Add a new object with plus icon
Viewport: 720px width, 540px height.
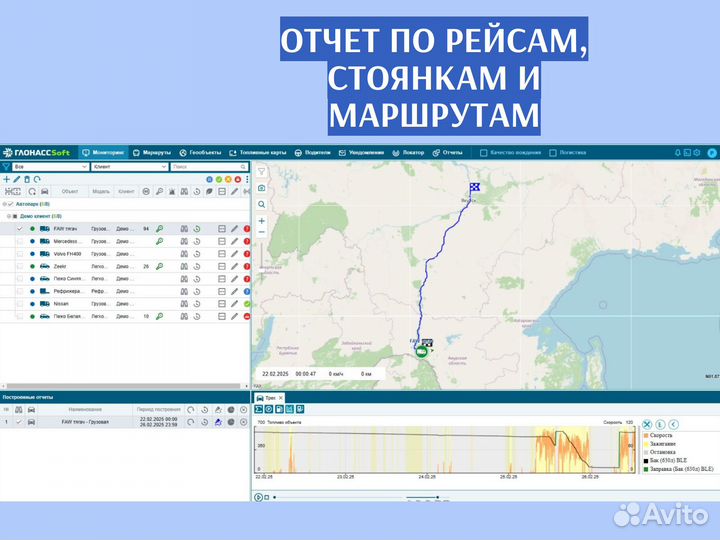[x=6, y=179]
